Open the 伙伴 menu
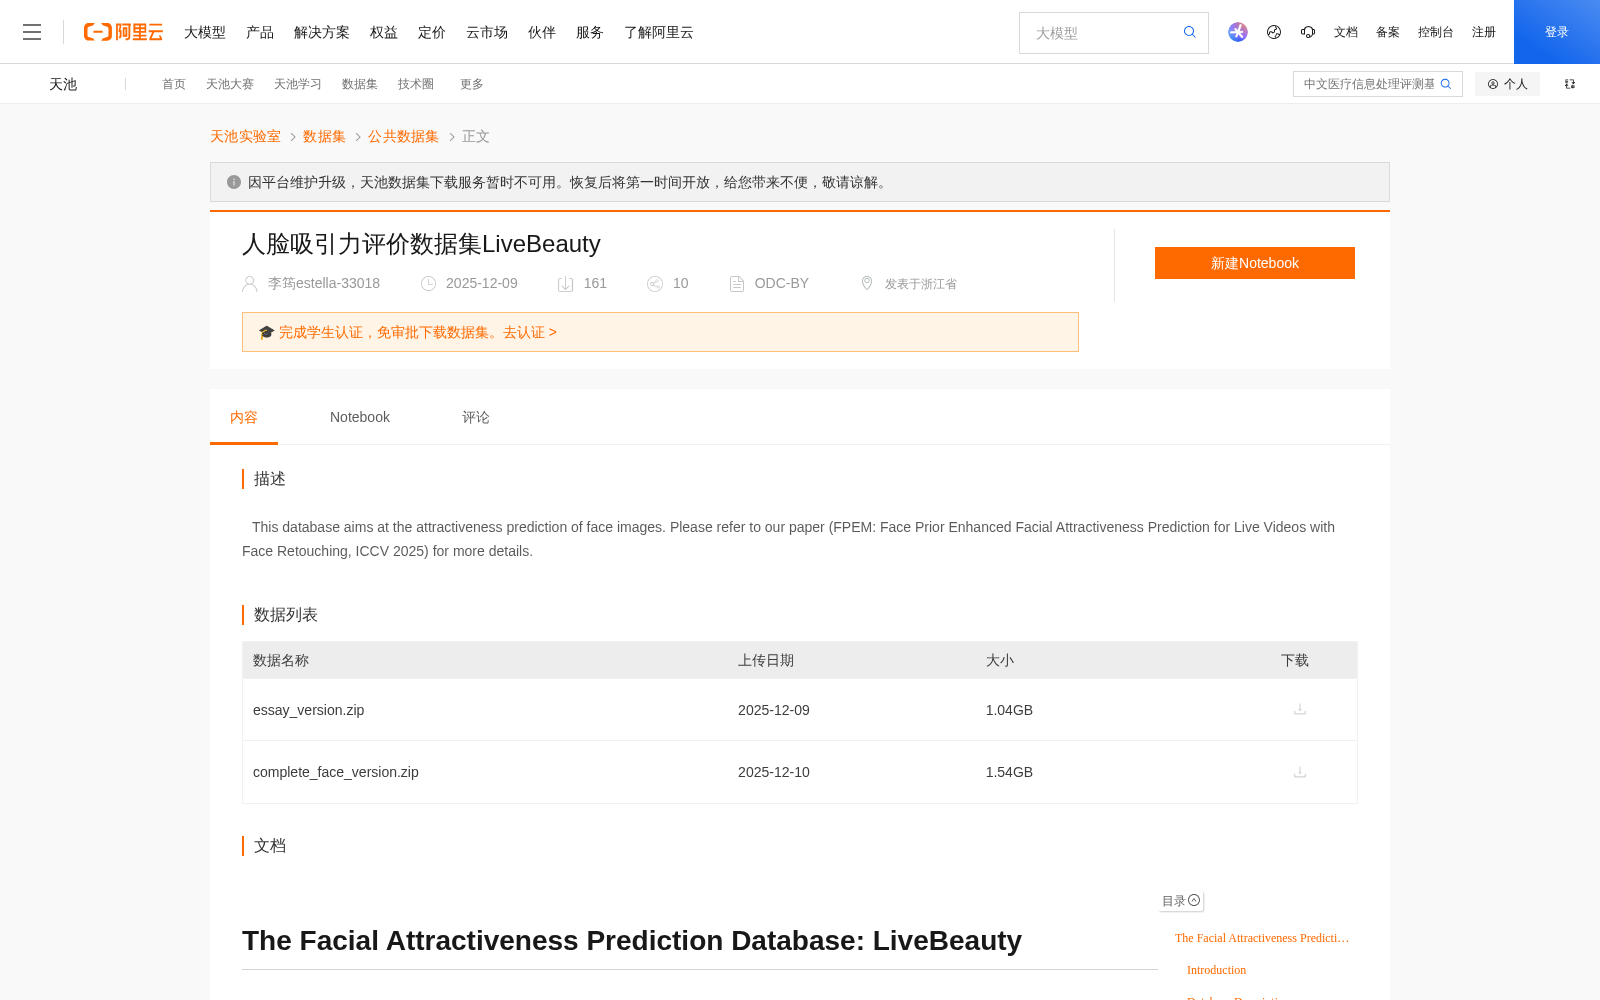Screen dimensions: 1600x1000 [542, 32]
